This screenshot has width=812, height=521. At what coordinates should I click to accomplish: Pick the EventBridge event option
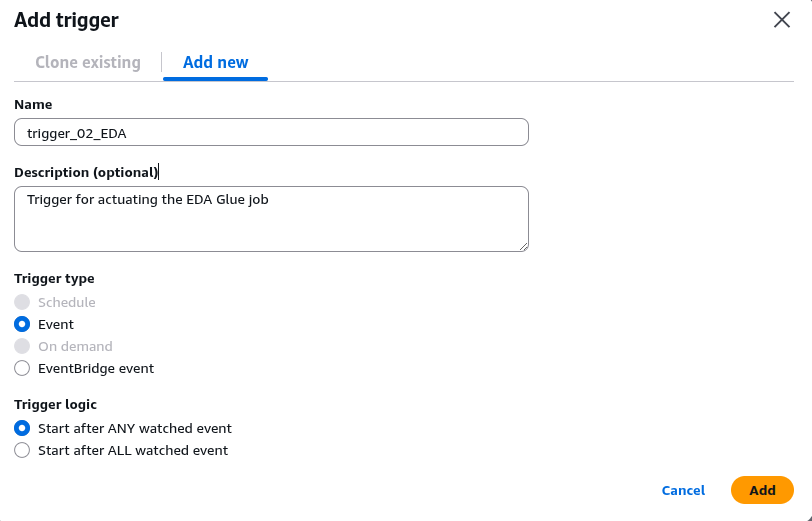tap(22, 368)
